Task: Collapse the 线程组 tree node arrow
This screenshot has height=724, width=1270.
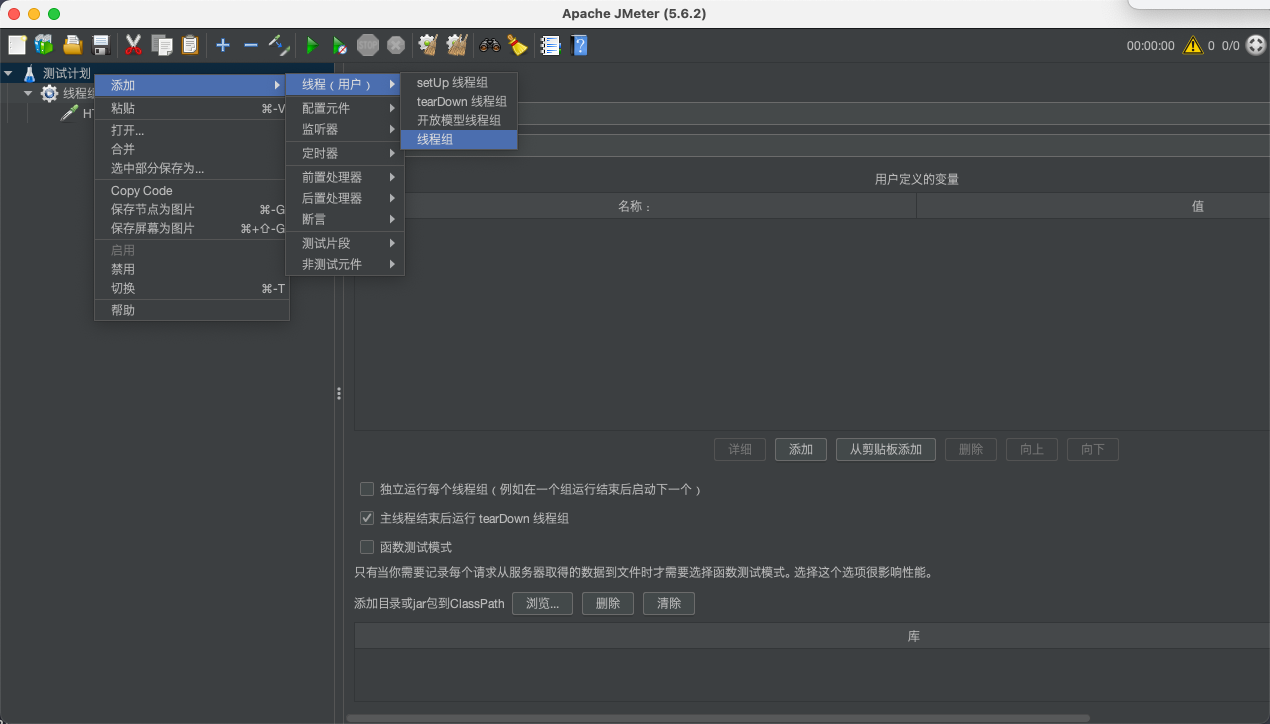Action: pyautogui.click(x=28, y=93)
